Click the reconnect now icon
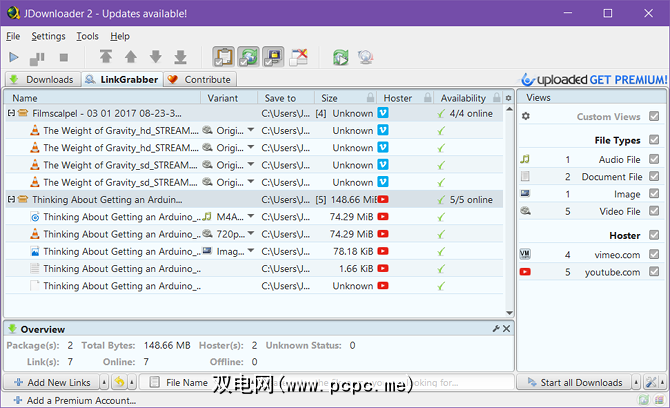The width and height of the screenshot is (670, 408). click(341, 57)
